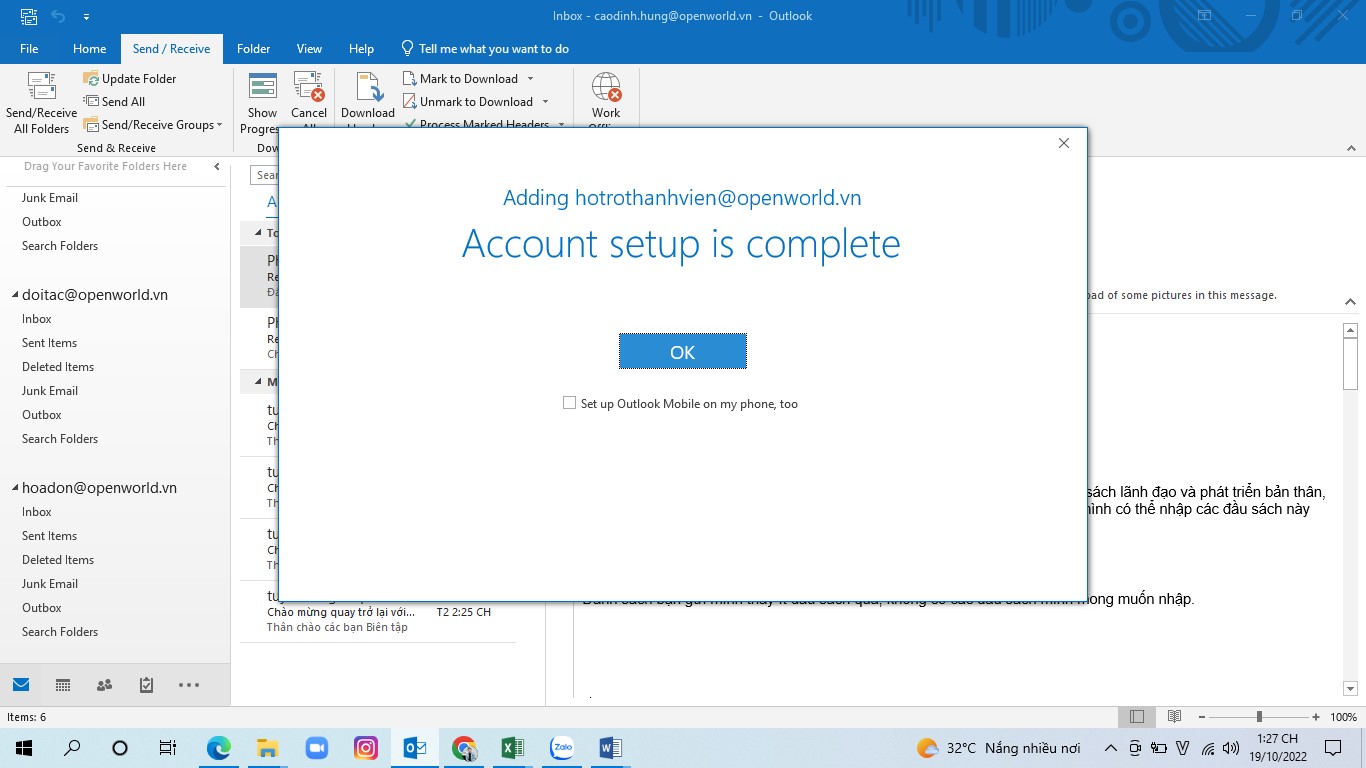
Task: Open Zalo from the taskbar
Action: 562,748
